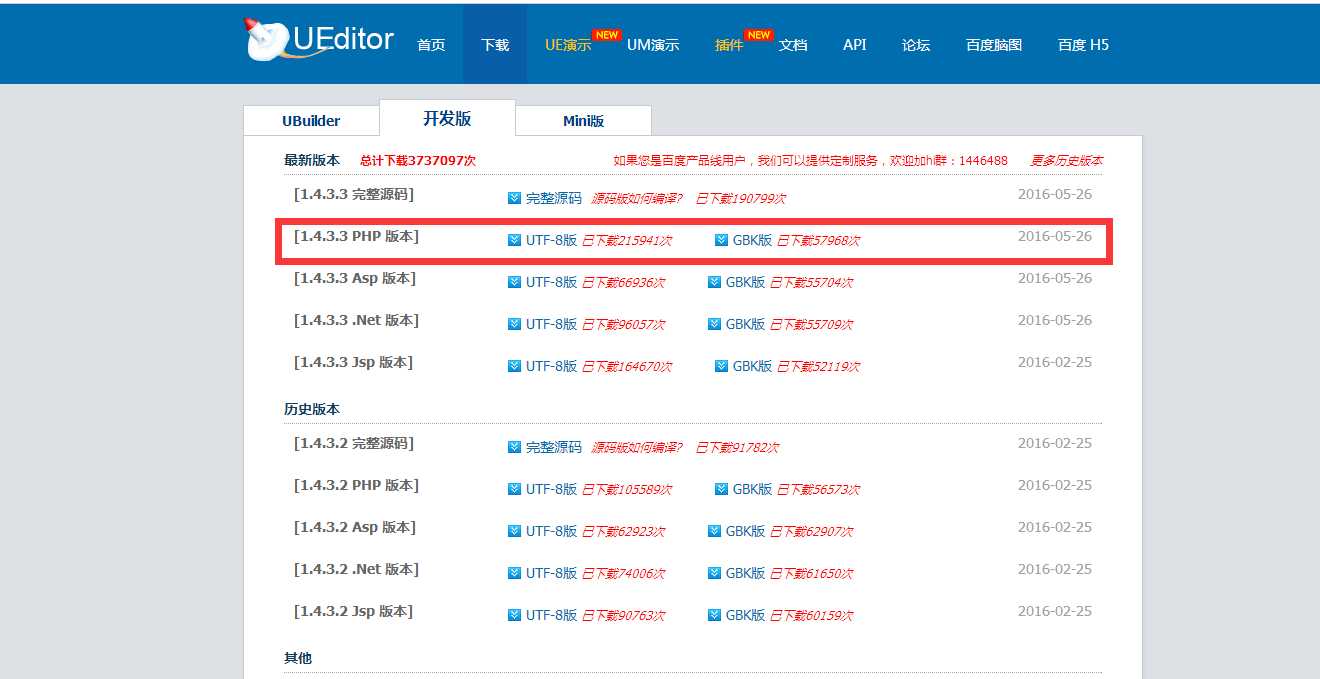Open 源码版如何编译? link in 1.4.3.3 row
Image resolution: width=1320 pixels, height=679 pixels.
[x=636, y=198]
